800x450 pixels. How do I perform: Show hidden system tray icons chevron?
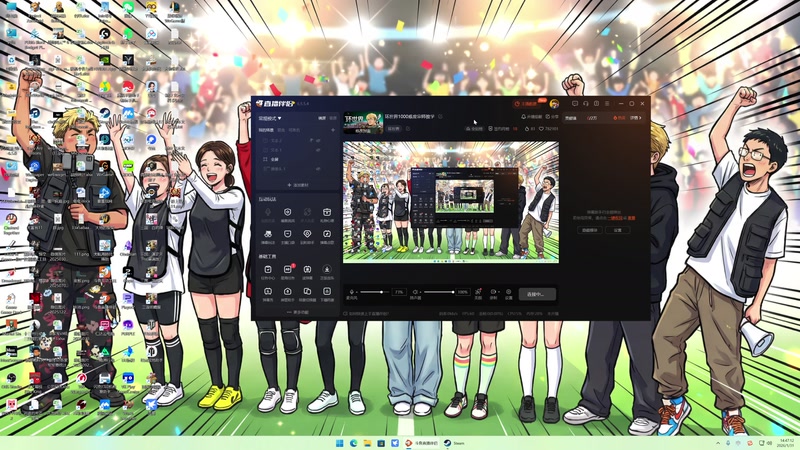point(718,443)
